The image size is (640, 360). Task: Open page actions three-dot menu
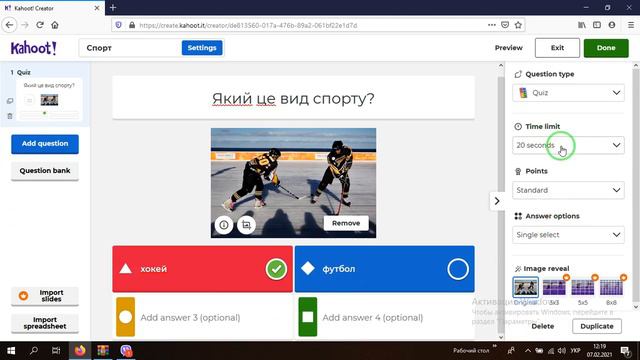(x=492, y=25)
